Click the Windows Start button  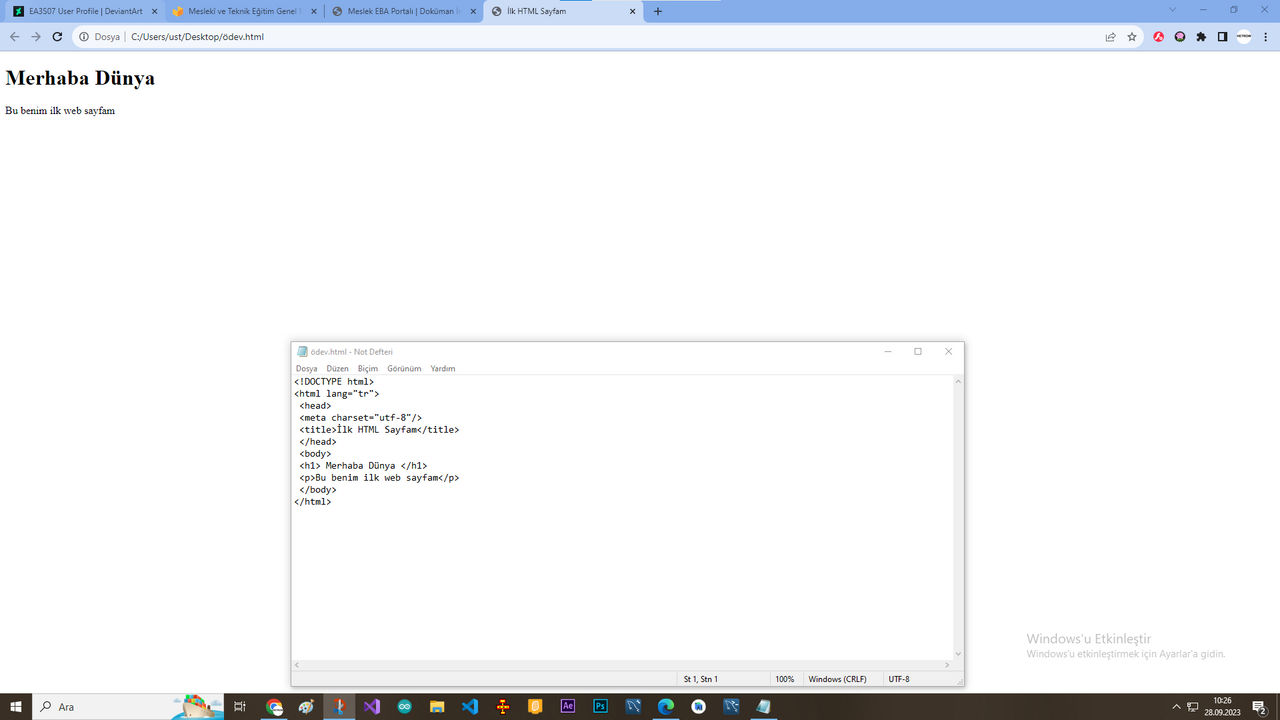click(15, 706)
